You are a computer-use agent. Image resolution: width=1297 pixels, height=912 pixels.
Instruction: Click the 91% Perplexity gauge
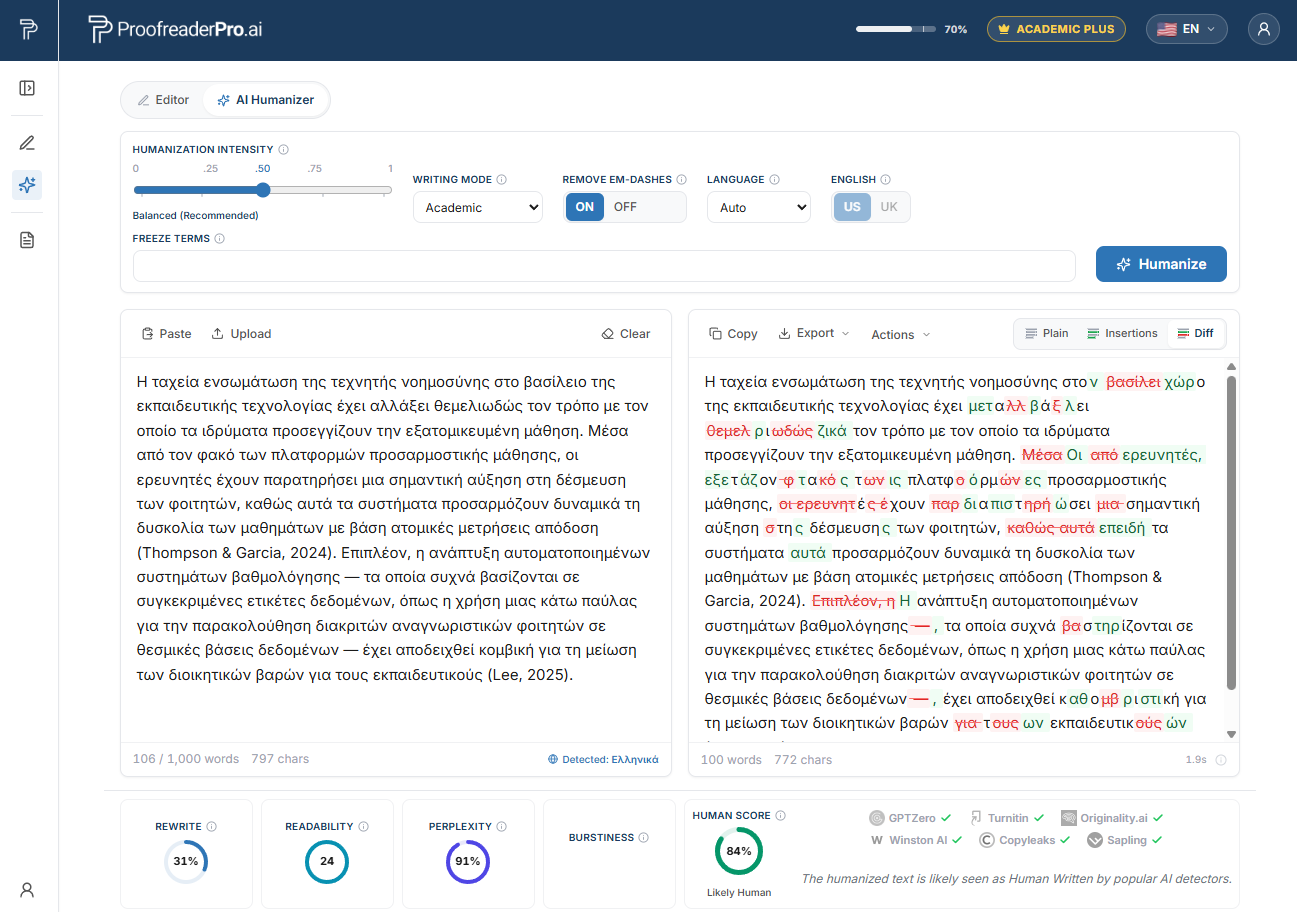(x=467, y=861)
